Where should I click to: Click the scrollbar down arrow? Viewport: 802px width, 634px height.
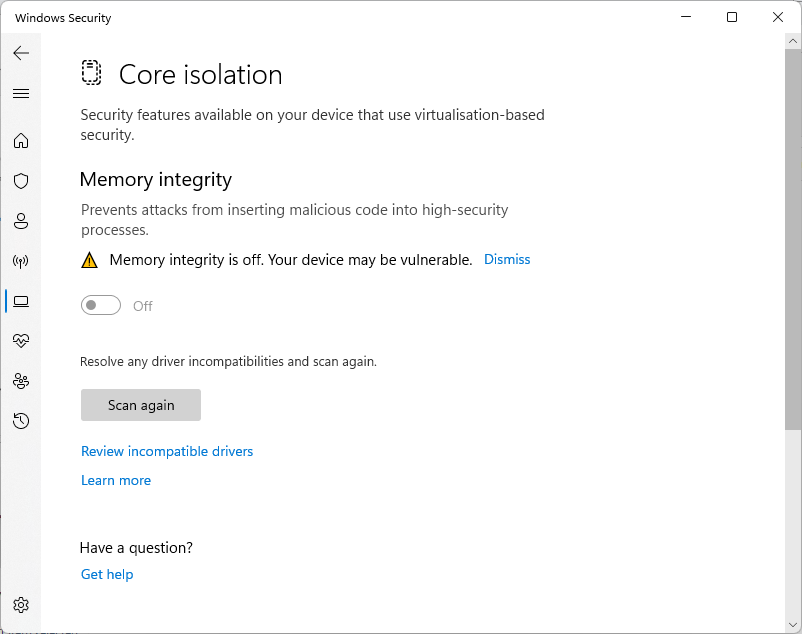point(793,623)
